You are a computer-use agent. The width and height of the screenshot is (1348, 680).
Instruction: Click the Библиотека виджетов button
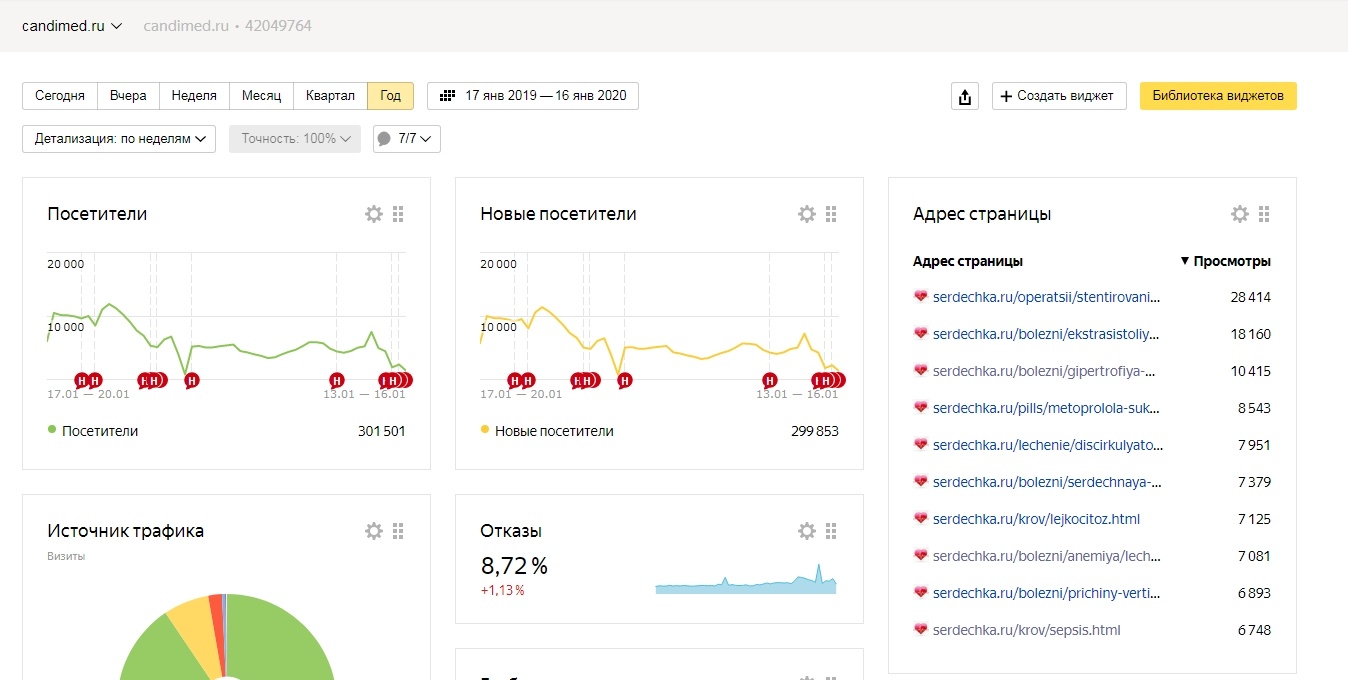point(1218,96)
